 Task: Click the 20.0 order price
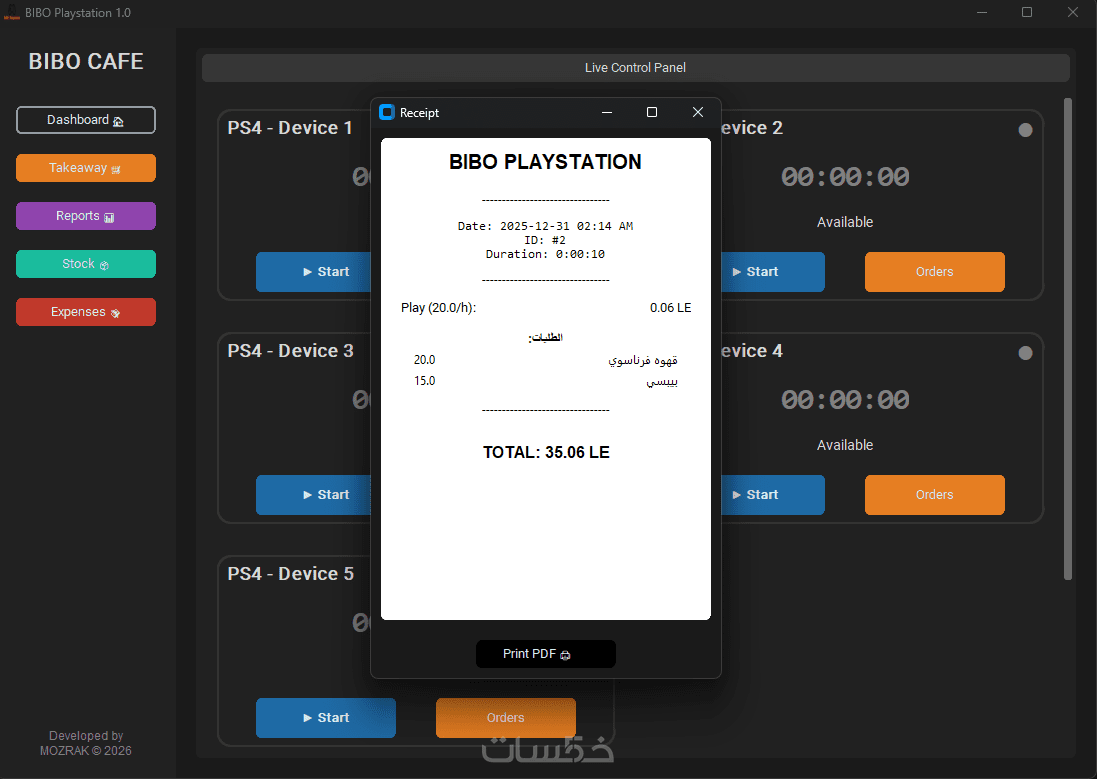425,360
